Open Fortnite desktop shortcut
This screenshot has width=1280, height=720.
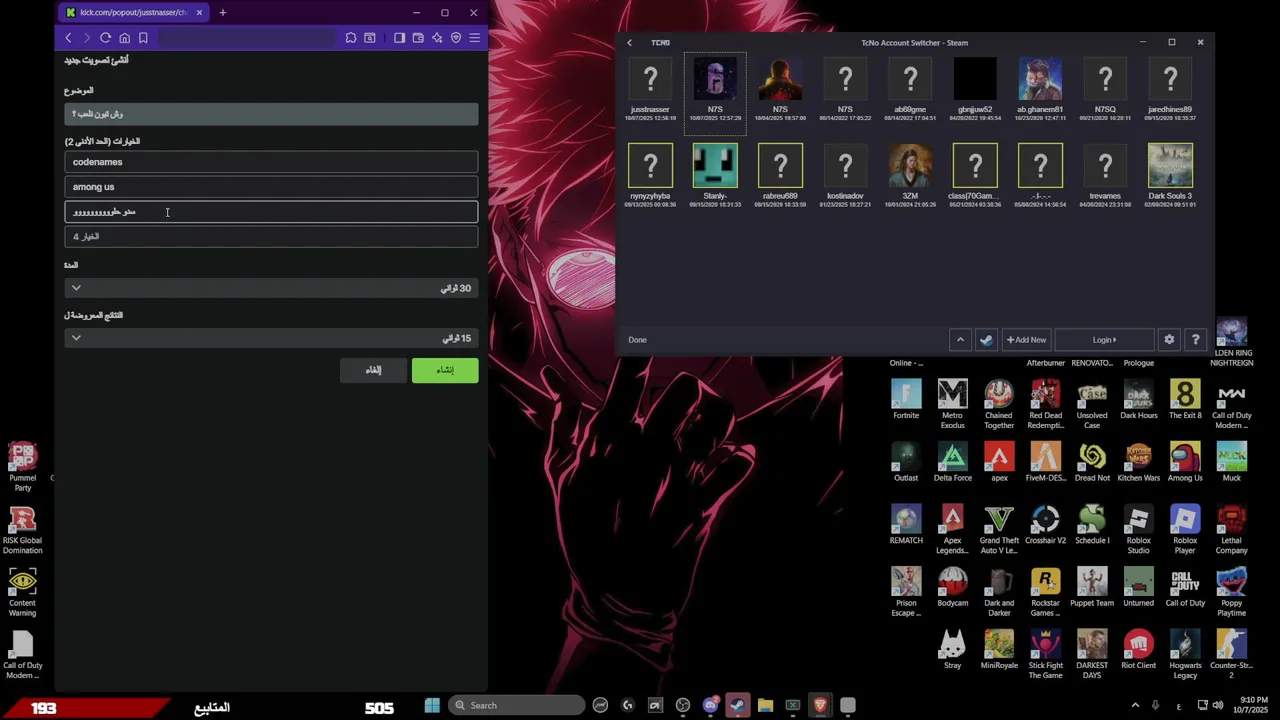pos(906,399)
